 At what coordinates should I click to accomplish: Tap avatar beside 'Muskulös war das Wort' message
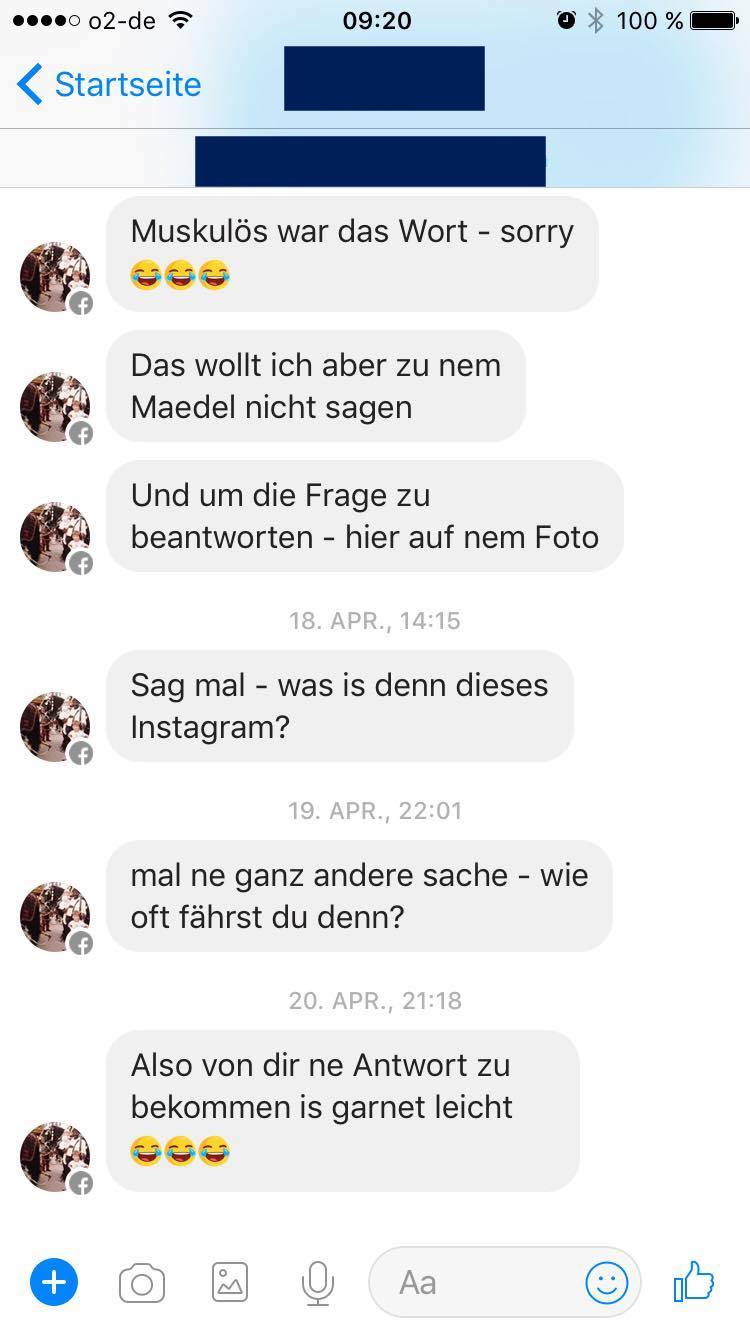pos(56,277)
